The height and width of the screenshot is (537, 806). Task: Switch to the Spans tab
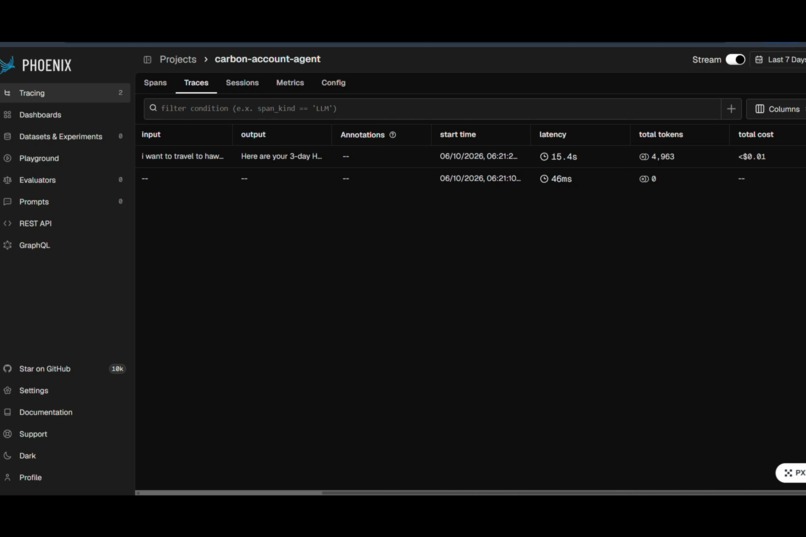click(155, 83)
